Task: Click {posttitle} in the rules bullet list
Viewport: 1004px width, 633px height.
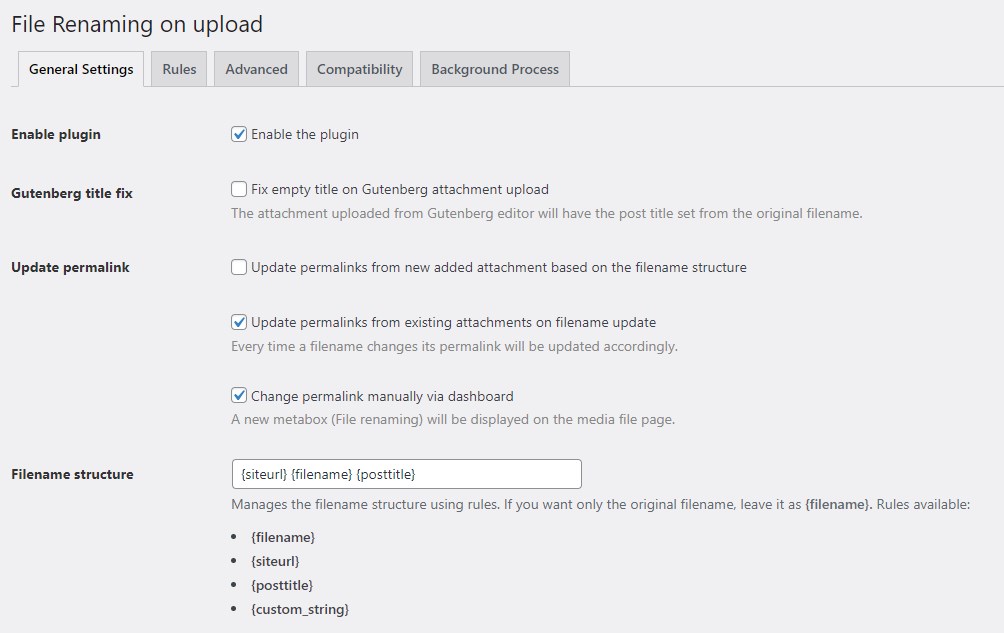Action: (282, 585)
